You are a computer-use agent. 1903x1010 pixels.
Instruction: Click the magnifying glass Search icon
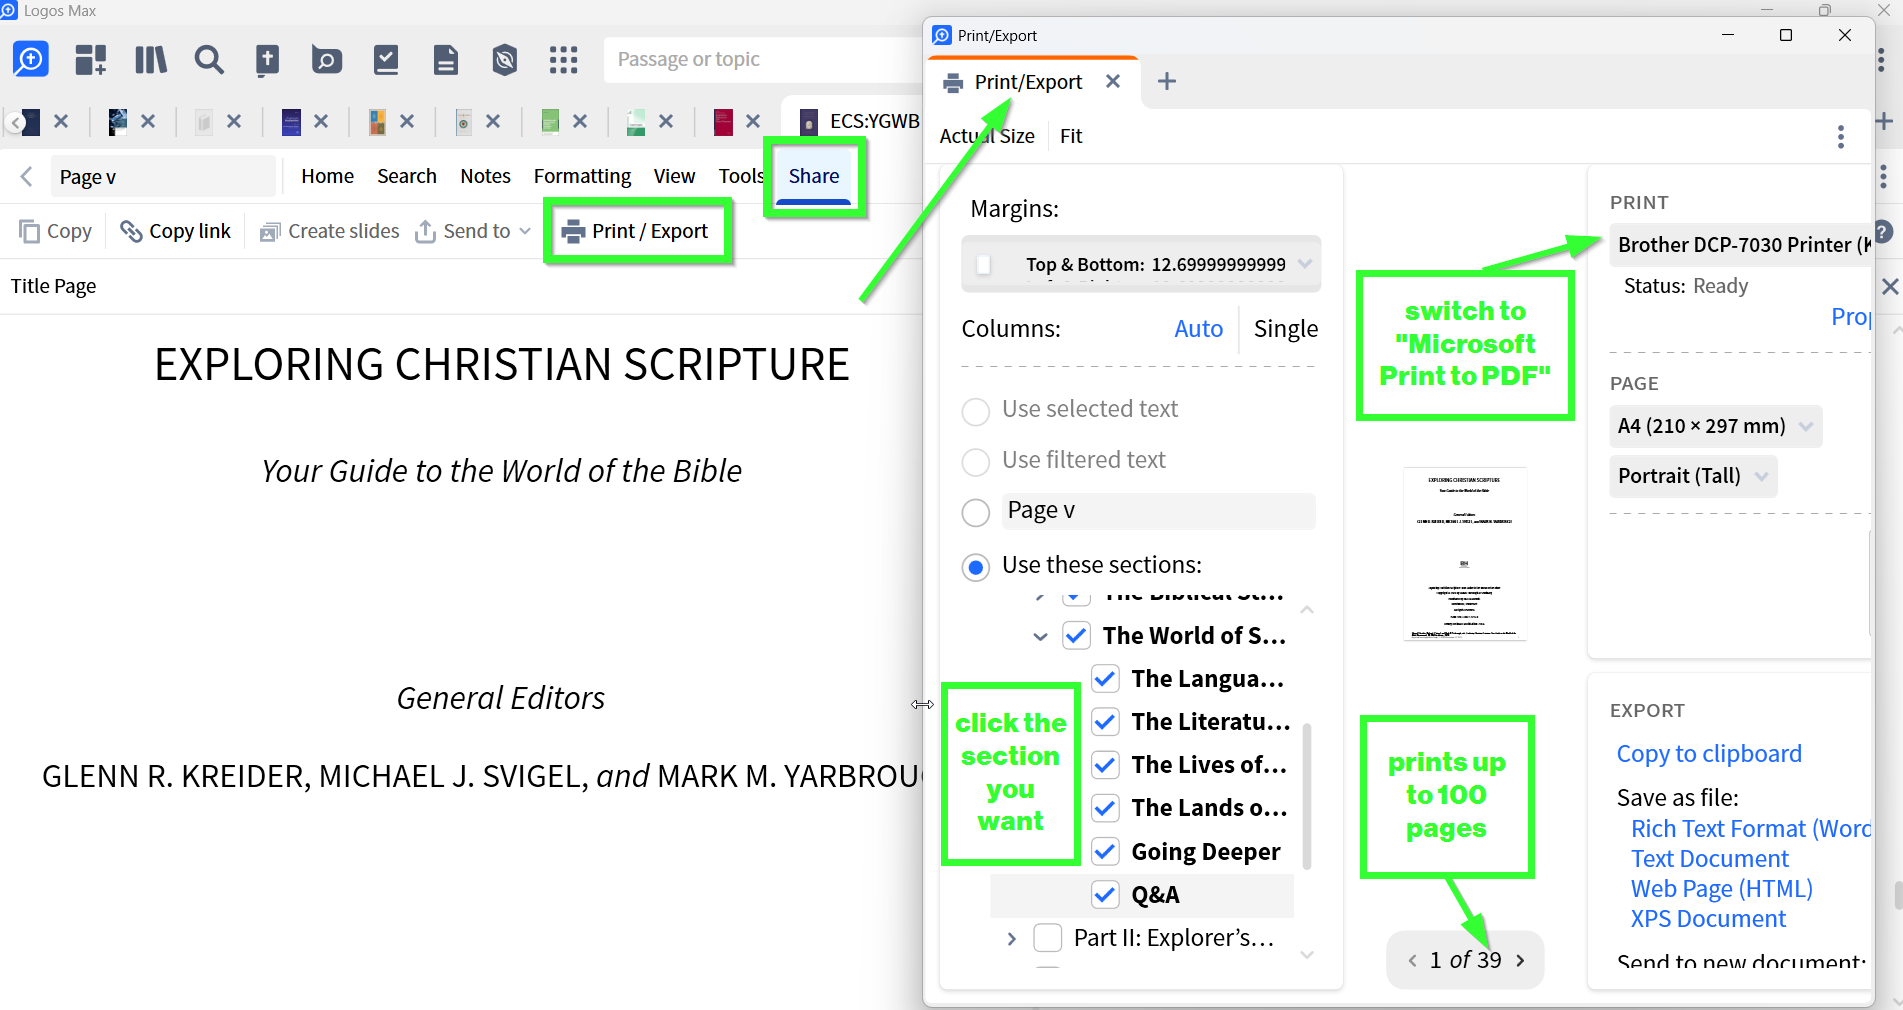tap(209, 60)
